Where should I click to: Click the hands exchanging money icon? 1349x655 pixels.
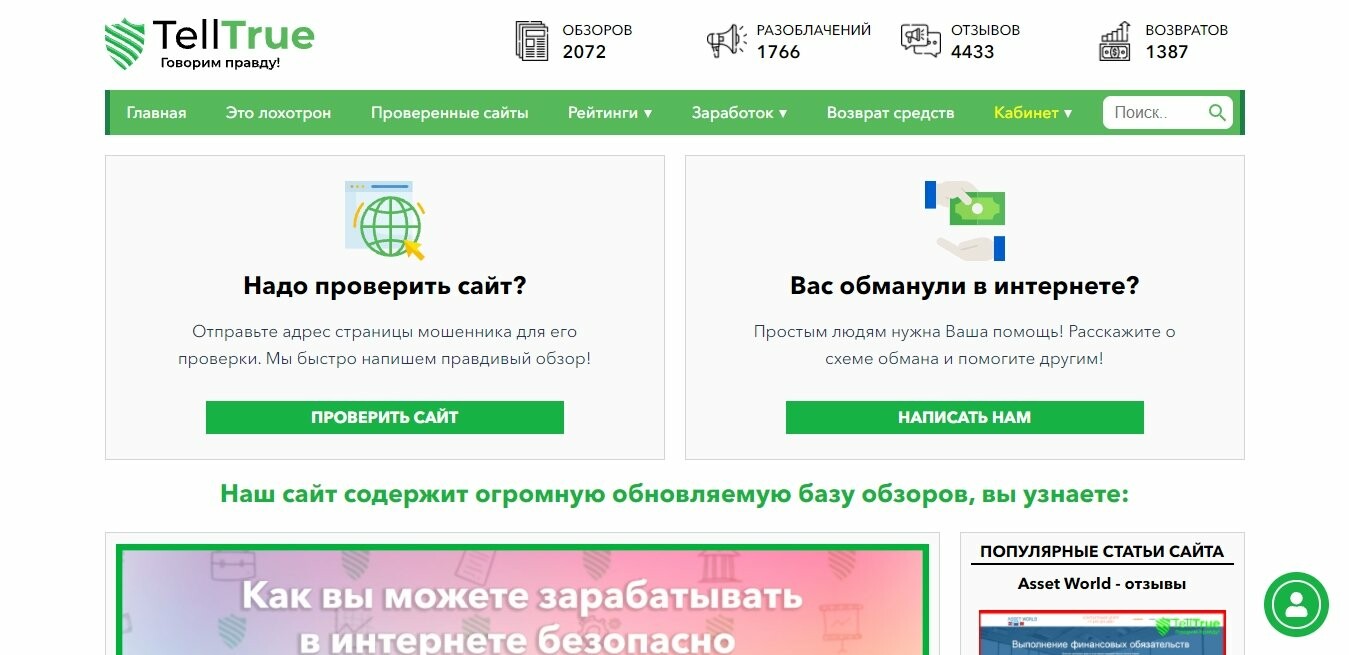pos(965,221)
